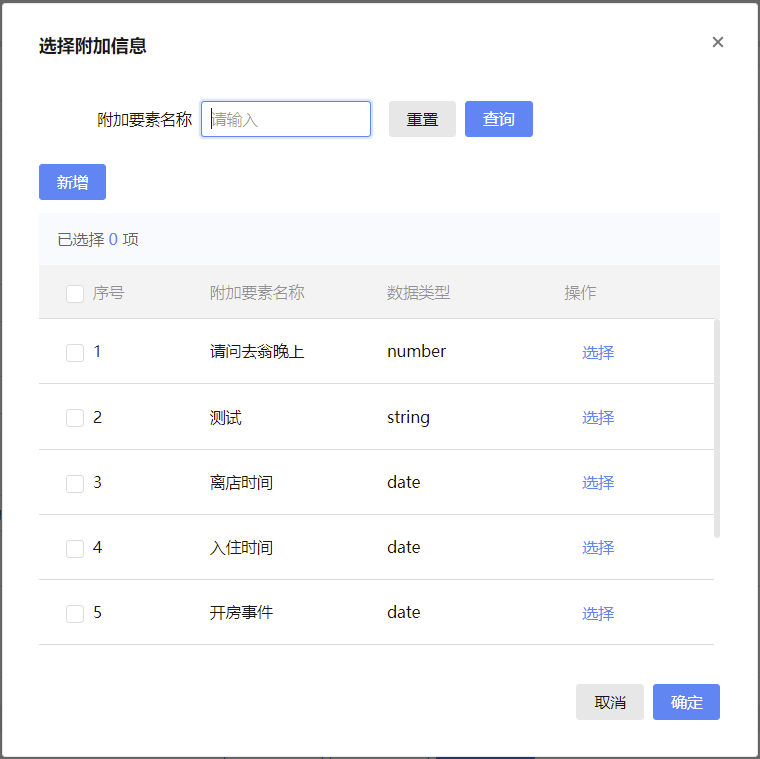Click 选择 link for 入住时间
The image size is (760, 759).
598,548
